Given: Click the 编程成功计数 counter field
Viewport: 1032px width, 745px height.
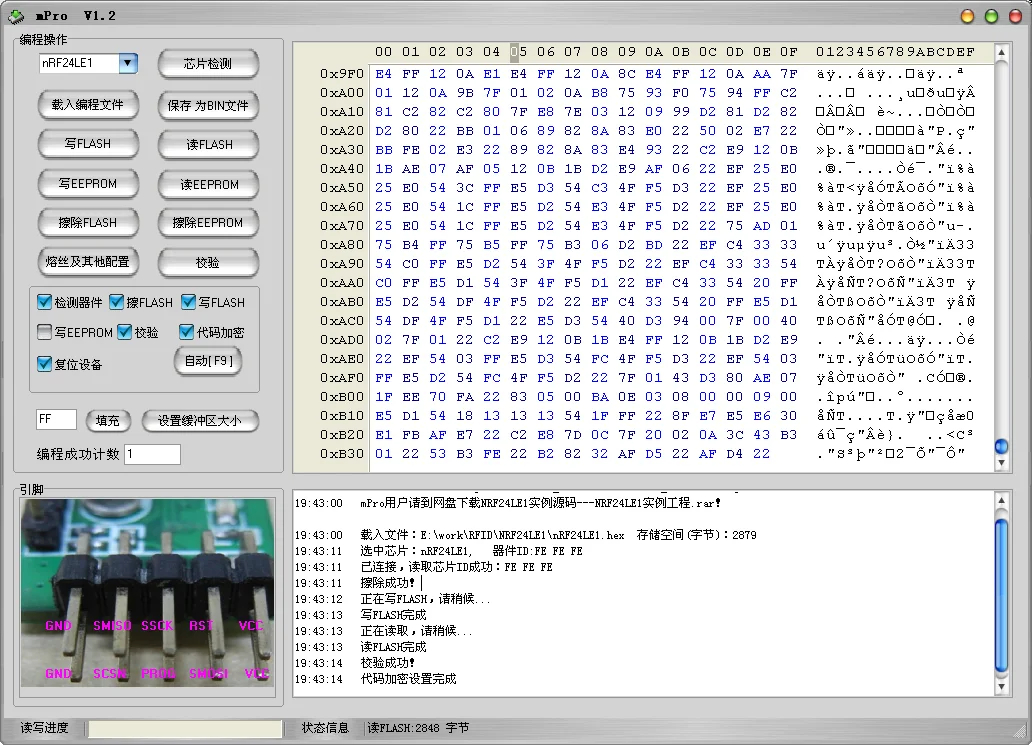Looking at the screenshot, I should coord(152,454).
